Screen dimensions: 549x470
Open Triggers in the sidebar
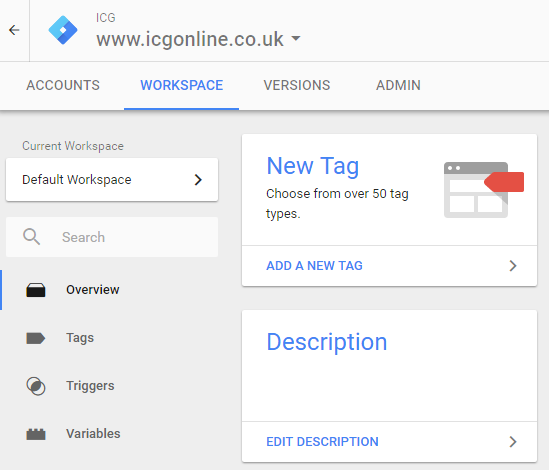coord(90,386)
